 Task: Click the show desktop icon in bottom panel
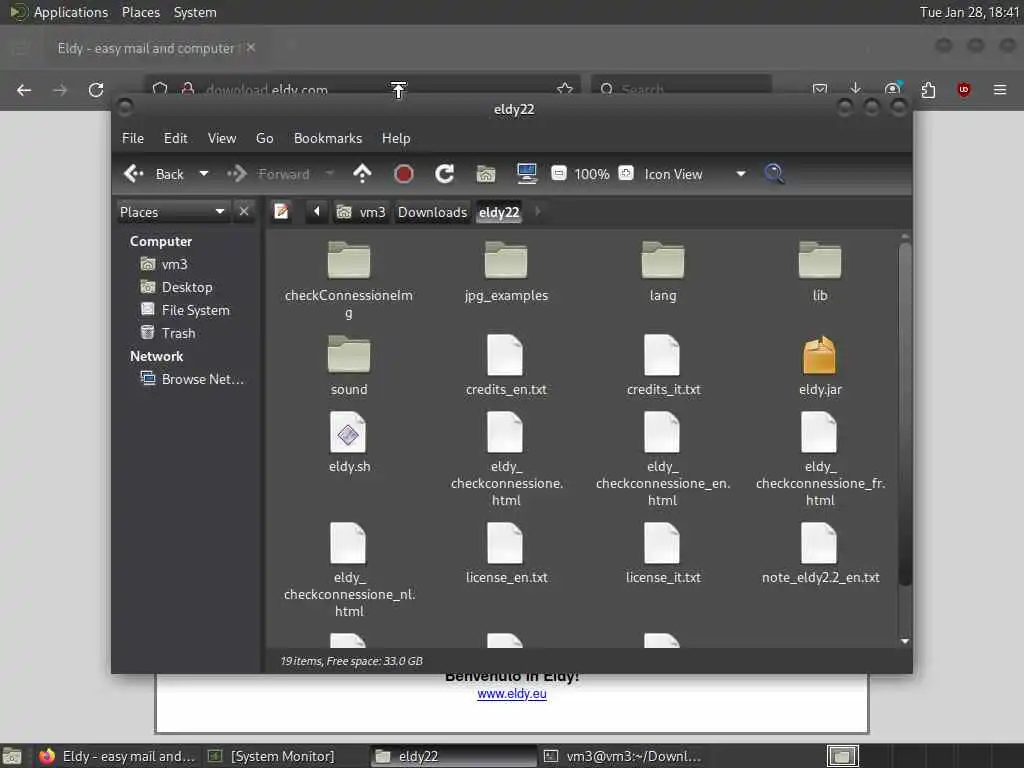(11, 756)
